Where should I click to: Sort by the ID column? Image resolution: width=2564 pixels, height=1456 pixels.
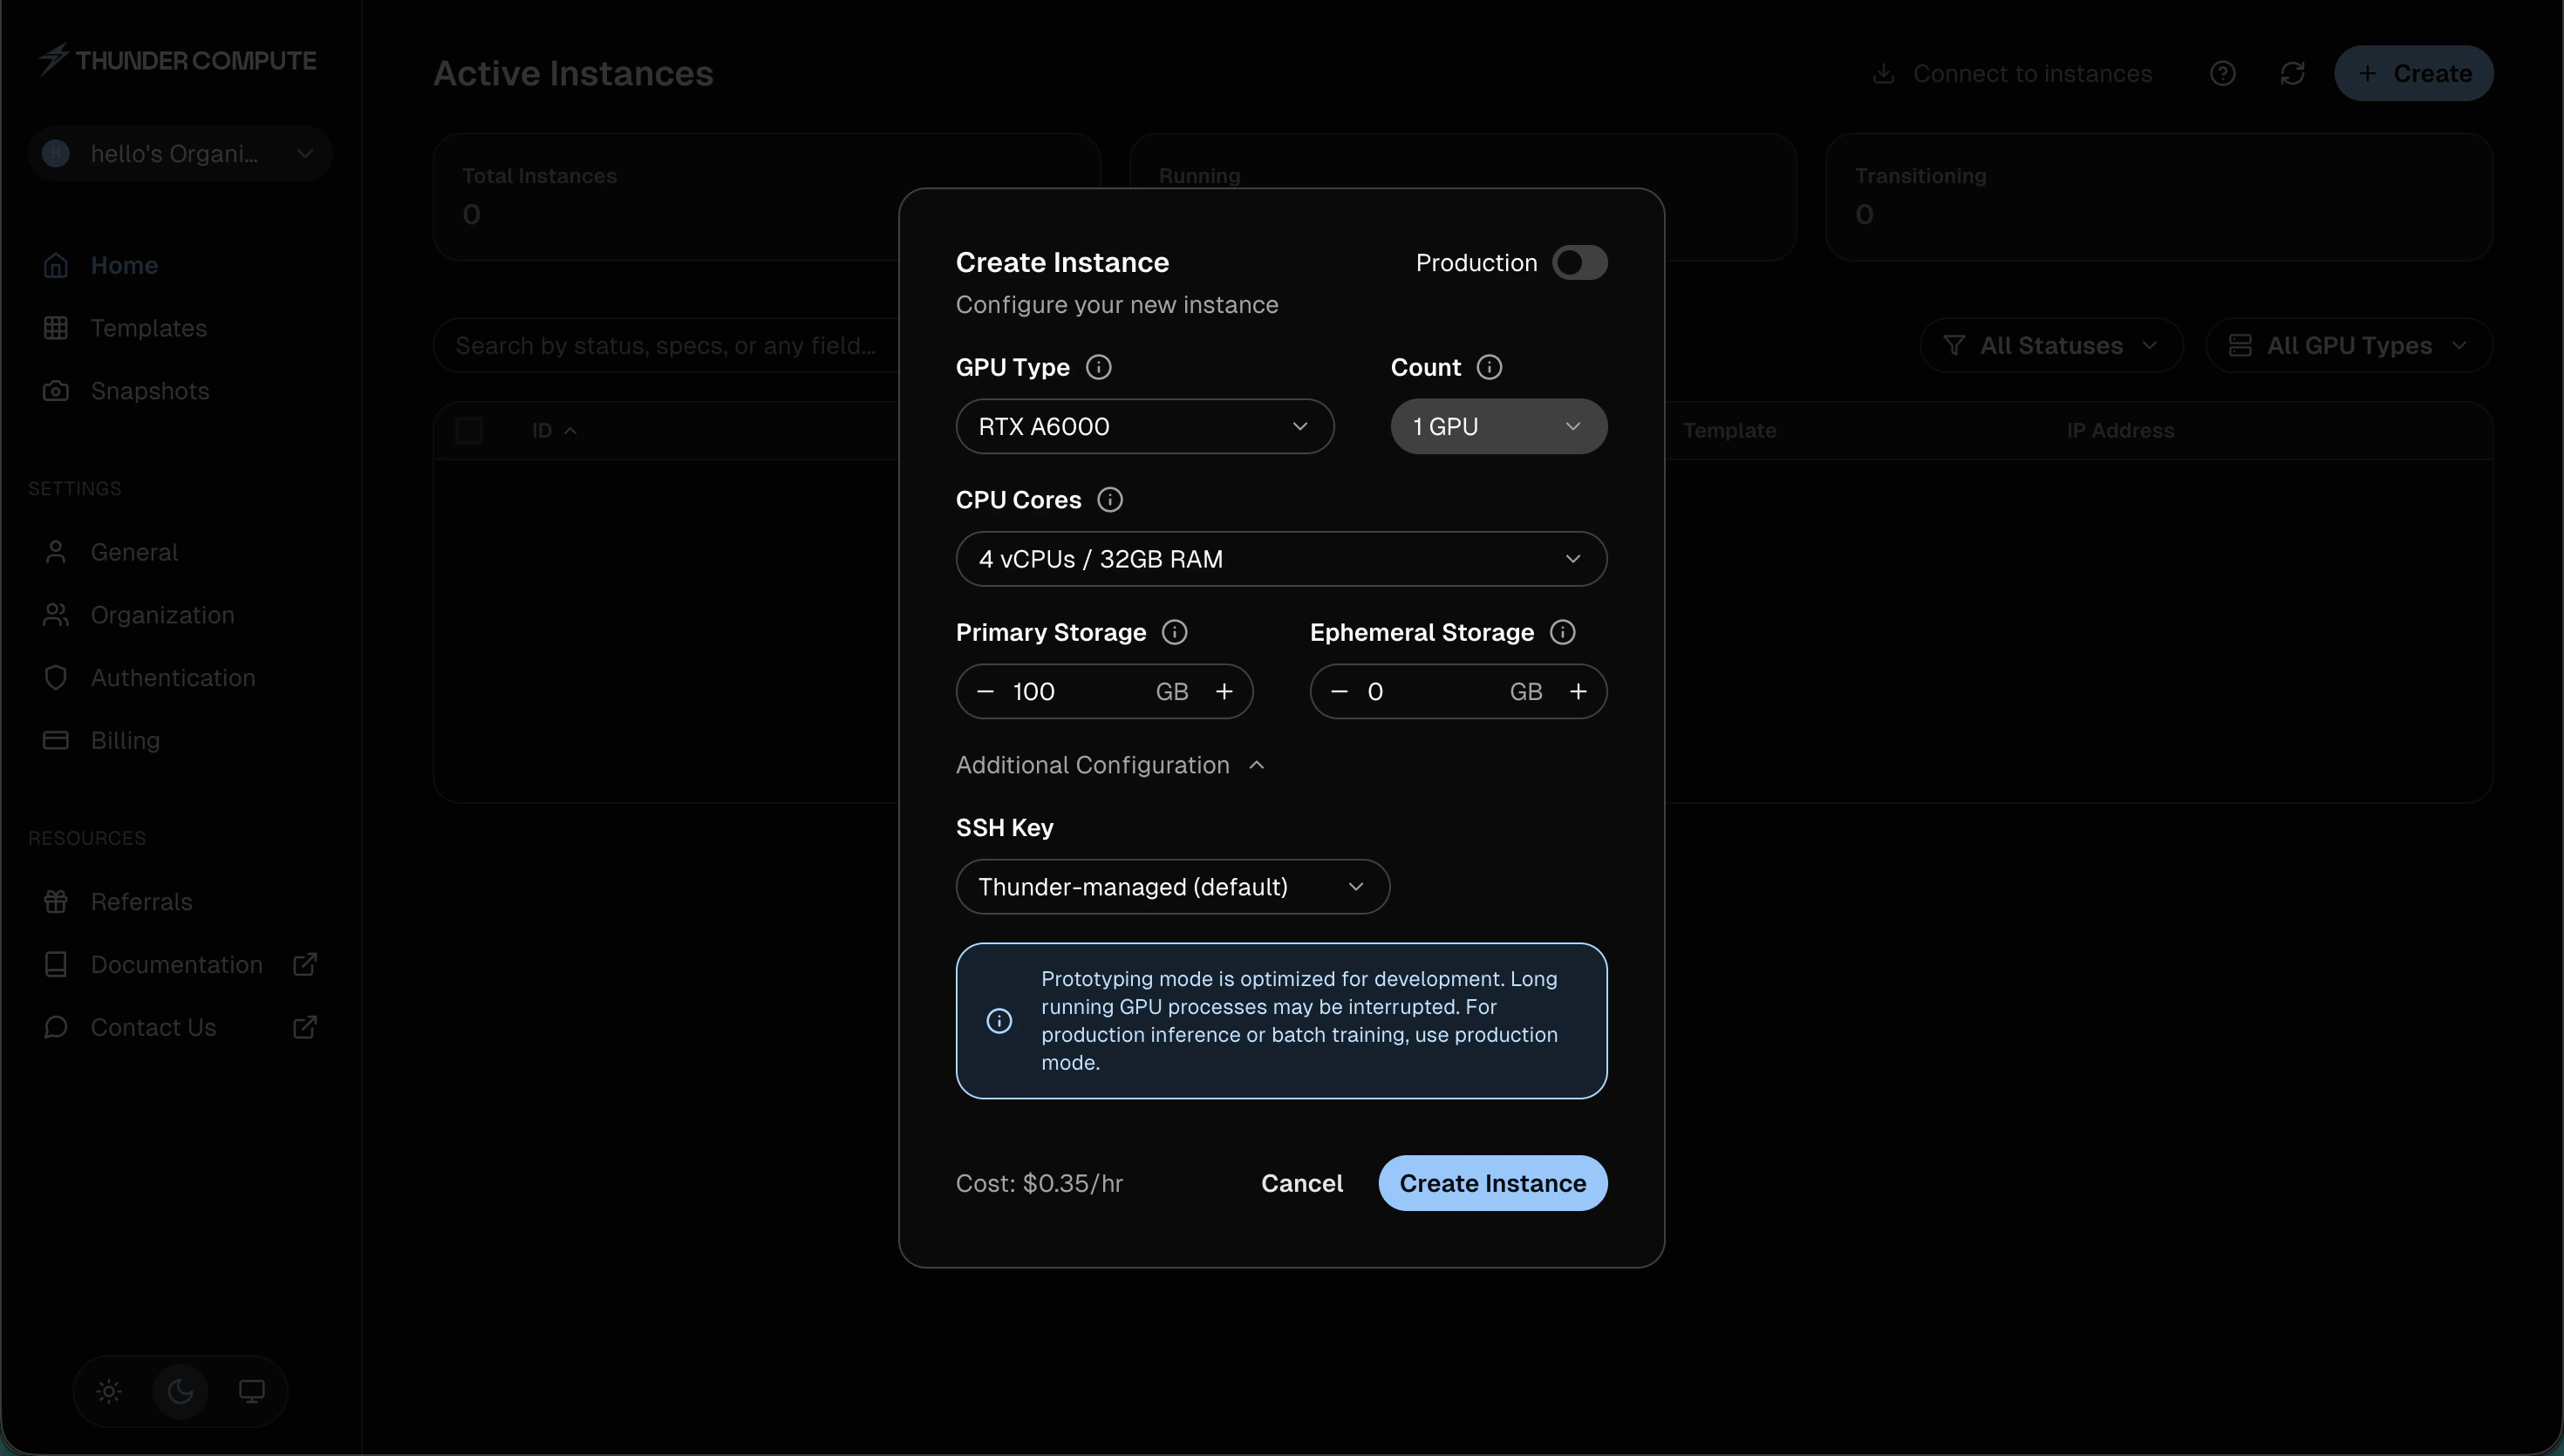pyautogui.click(x=554, y=431)
